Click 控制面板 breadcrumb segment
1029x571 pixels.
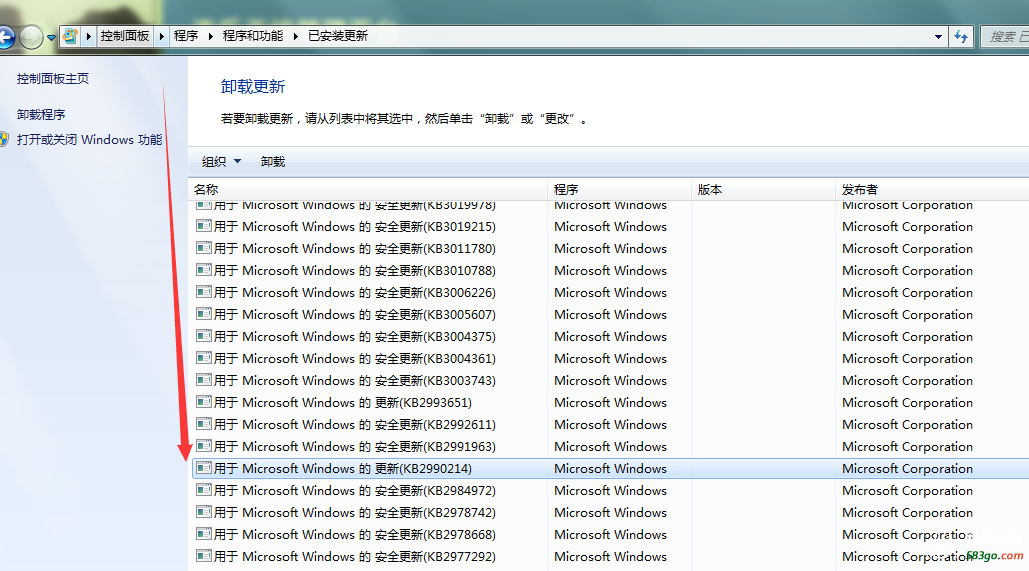click(x=125, y=36)
